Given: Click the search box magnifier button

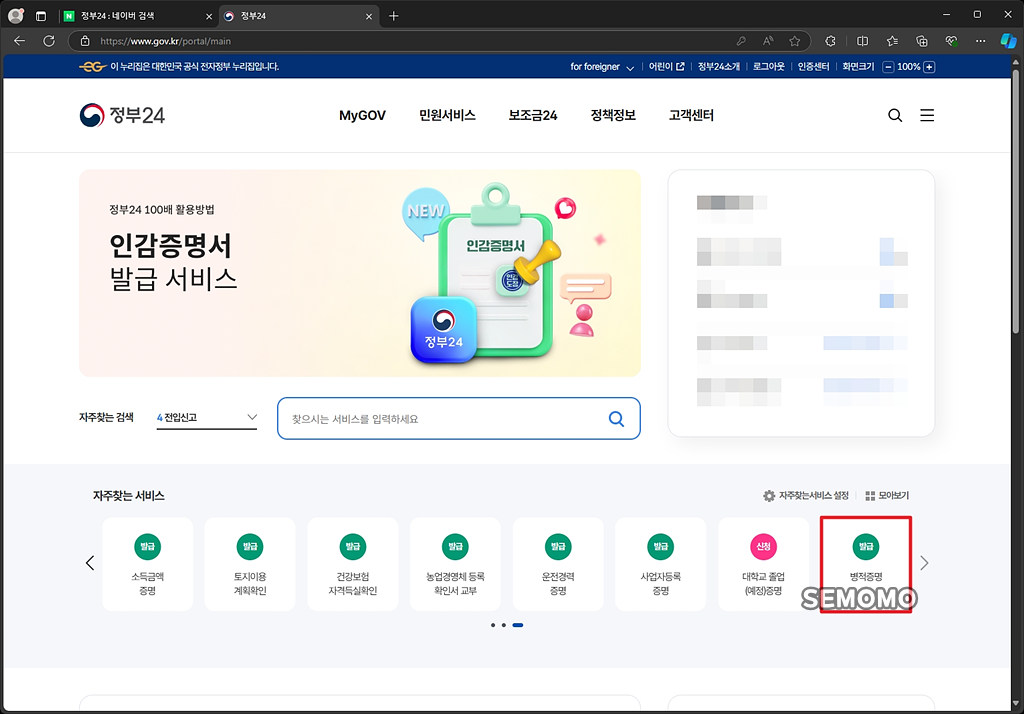Looking at the screenshot, I should point(616,419).
